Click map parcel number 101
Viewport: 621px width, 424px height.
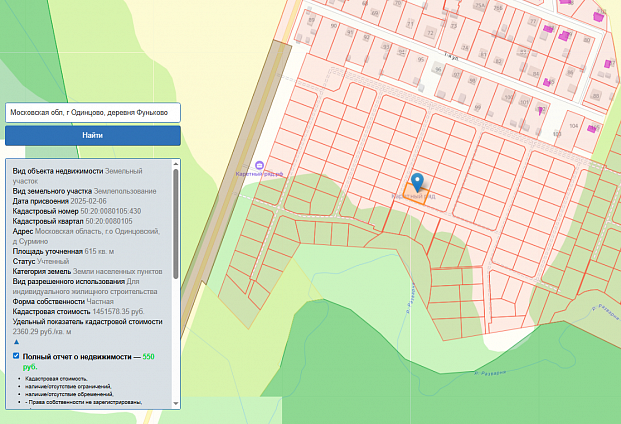[524, 103]
